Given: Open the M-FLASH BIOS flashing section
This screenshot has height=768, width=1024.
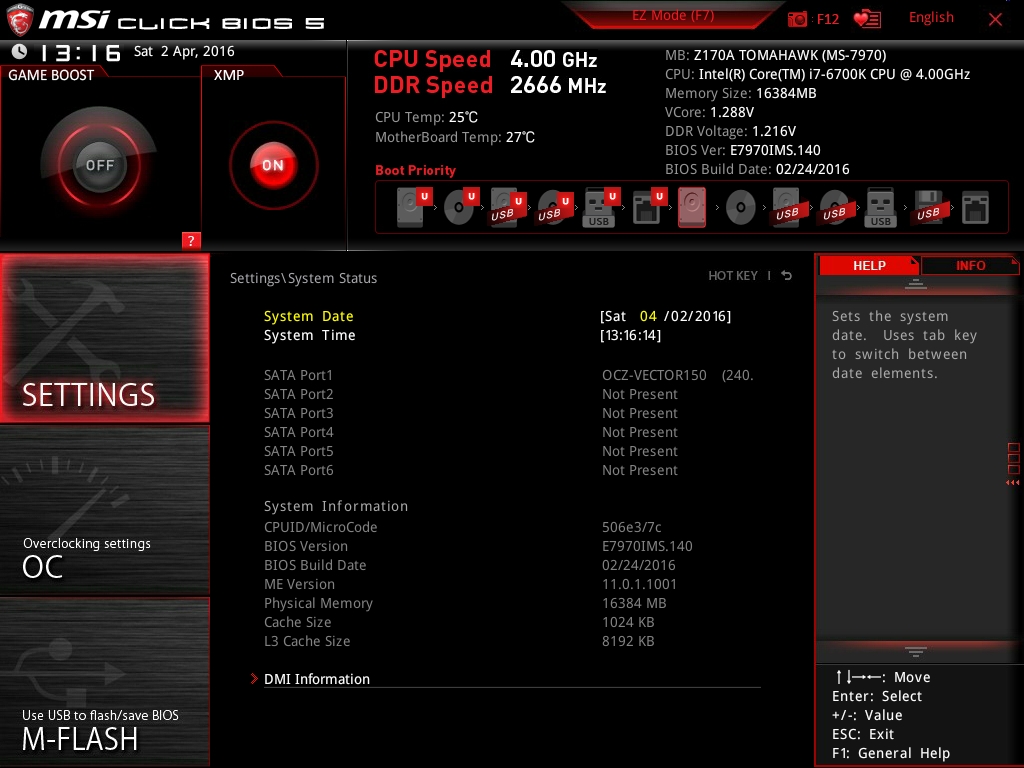Looking at the screenshot, I should (104, 682).
